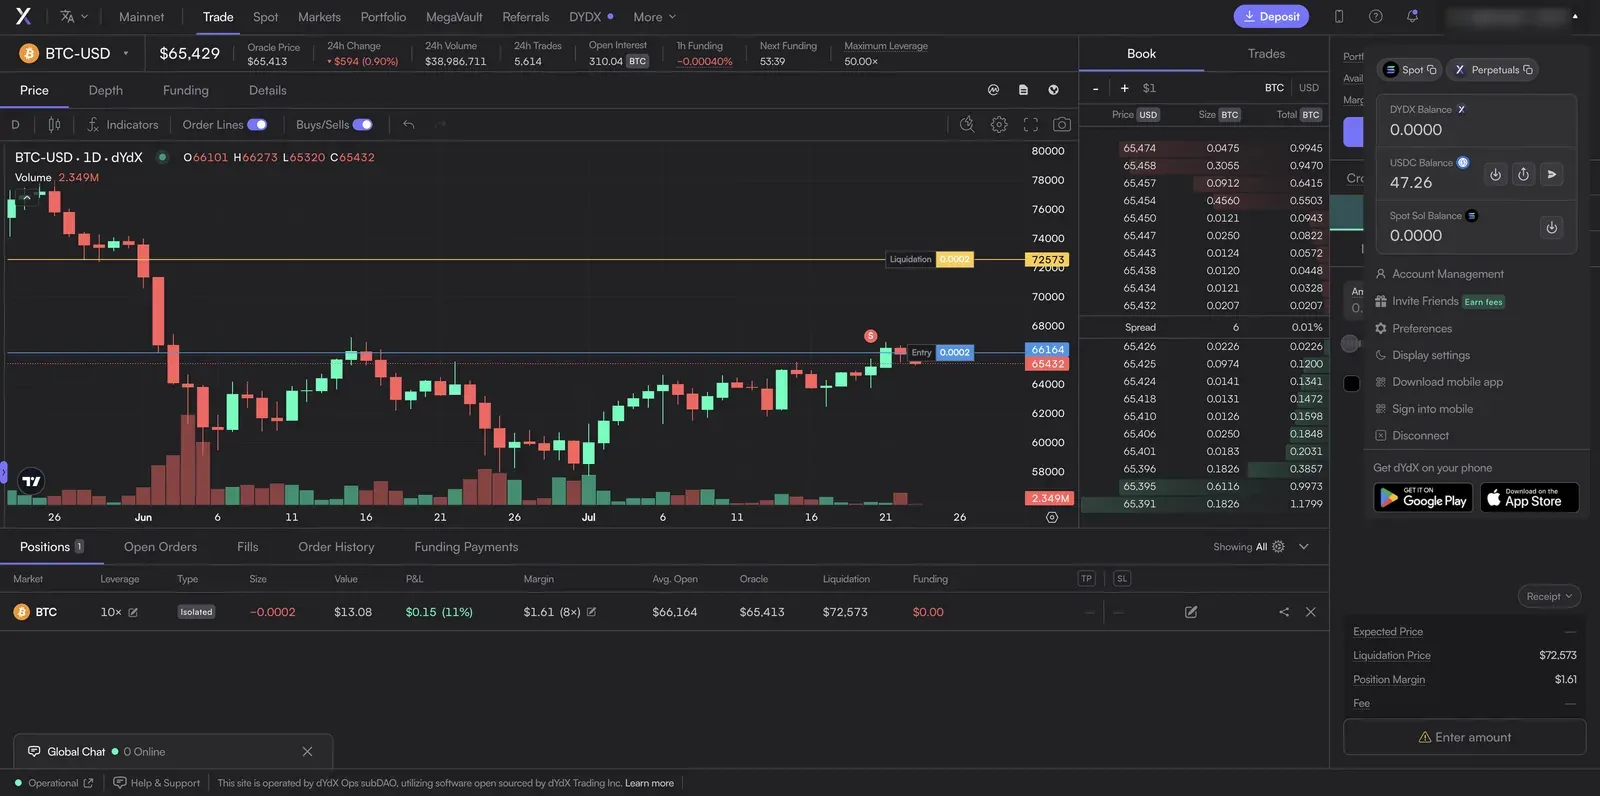Click the Deposit button
This screenshot has height=796, width=1600.
click(1271, 16)
